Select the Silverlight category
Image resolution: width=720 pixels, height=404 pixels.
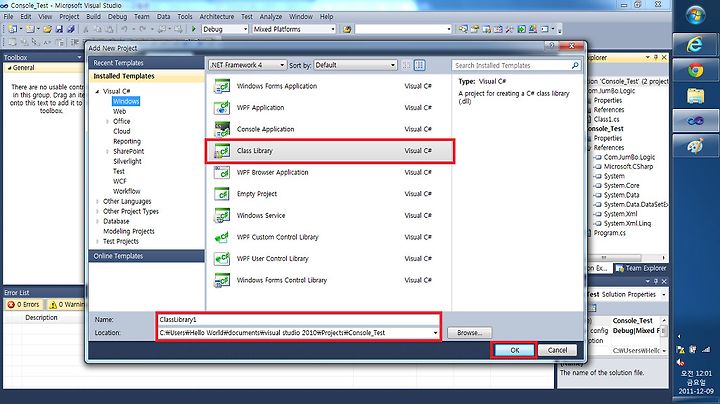pos(127,162)
